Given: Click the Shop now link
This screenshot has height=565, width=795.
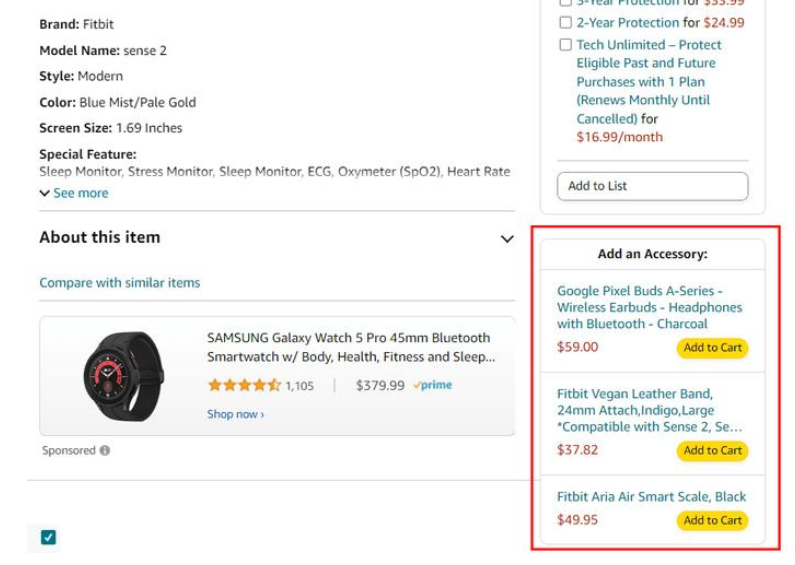Looking at the screenshot, I should [236, 414].
